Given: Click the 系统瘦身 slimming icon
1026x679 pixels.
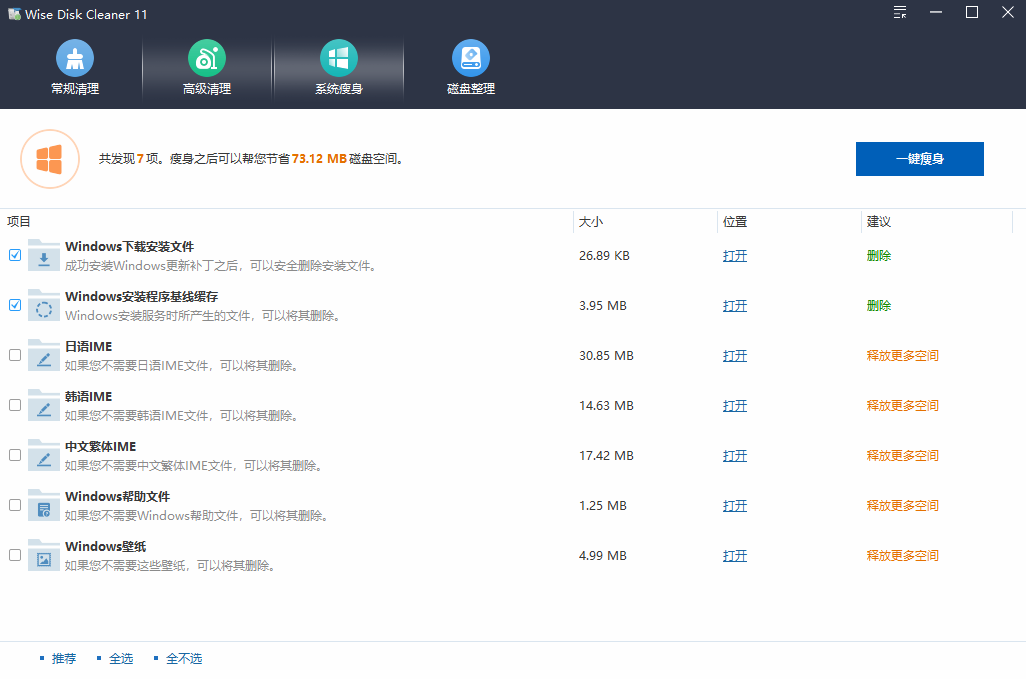Looking at the screenshot, I should (x=339, y=57).
